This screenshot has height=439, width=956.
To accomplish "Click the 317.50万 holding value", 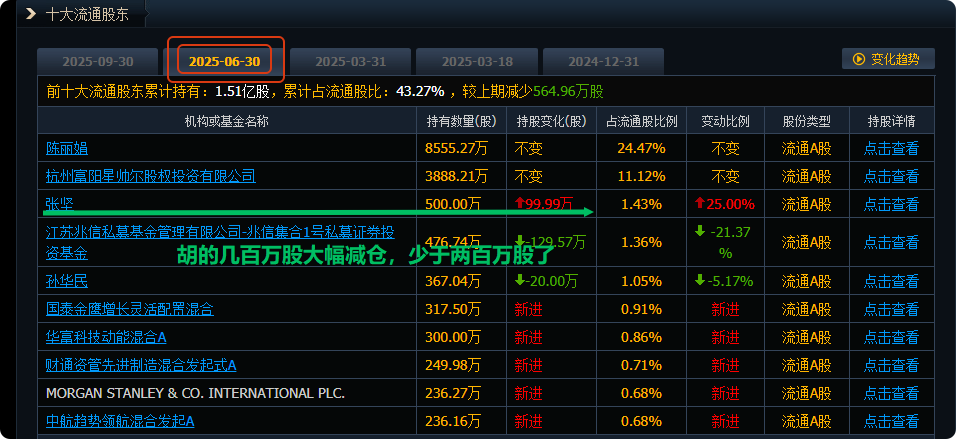I will [x=453, y=309].
